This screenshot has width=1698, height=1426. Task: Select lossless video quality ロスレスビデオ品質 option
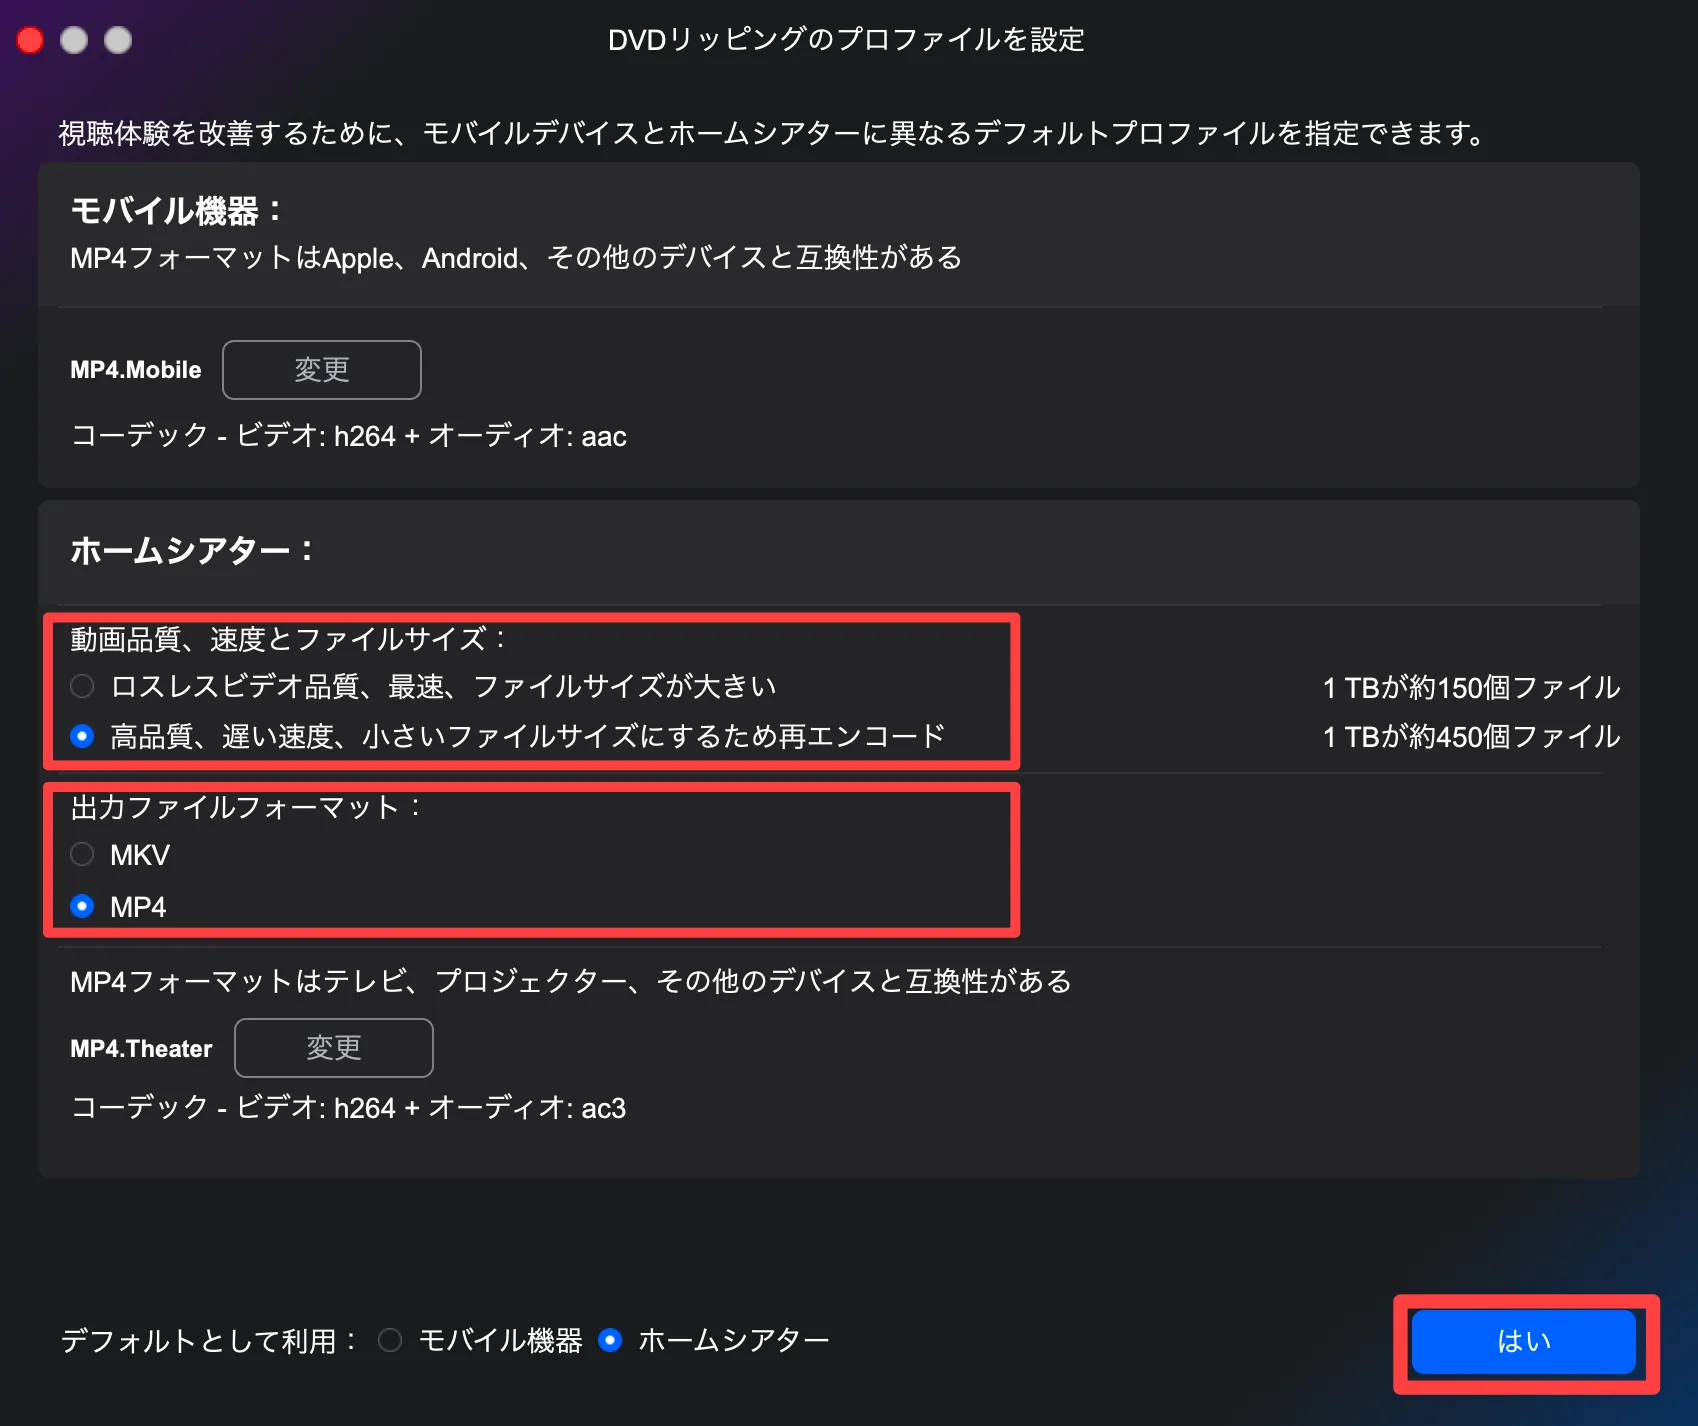[83, 686]
